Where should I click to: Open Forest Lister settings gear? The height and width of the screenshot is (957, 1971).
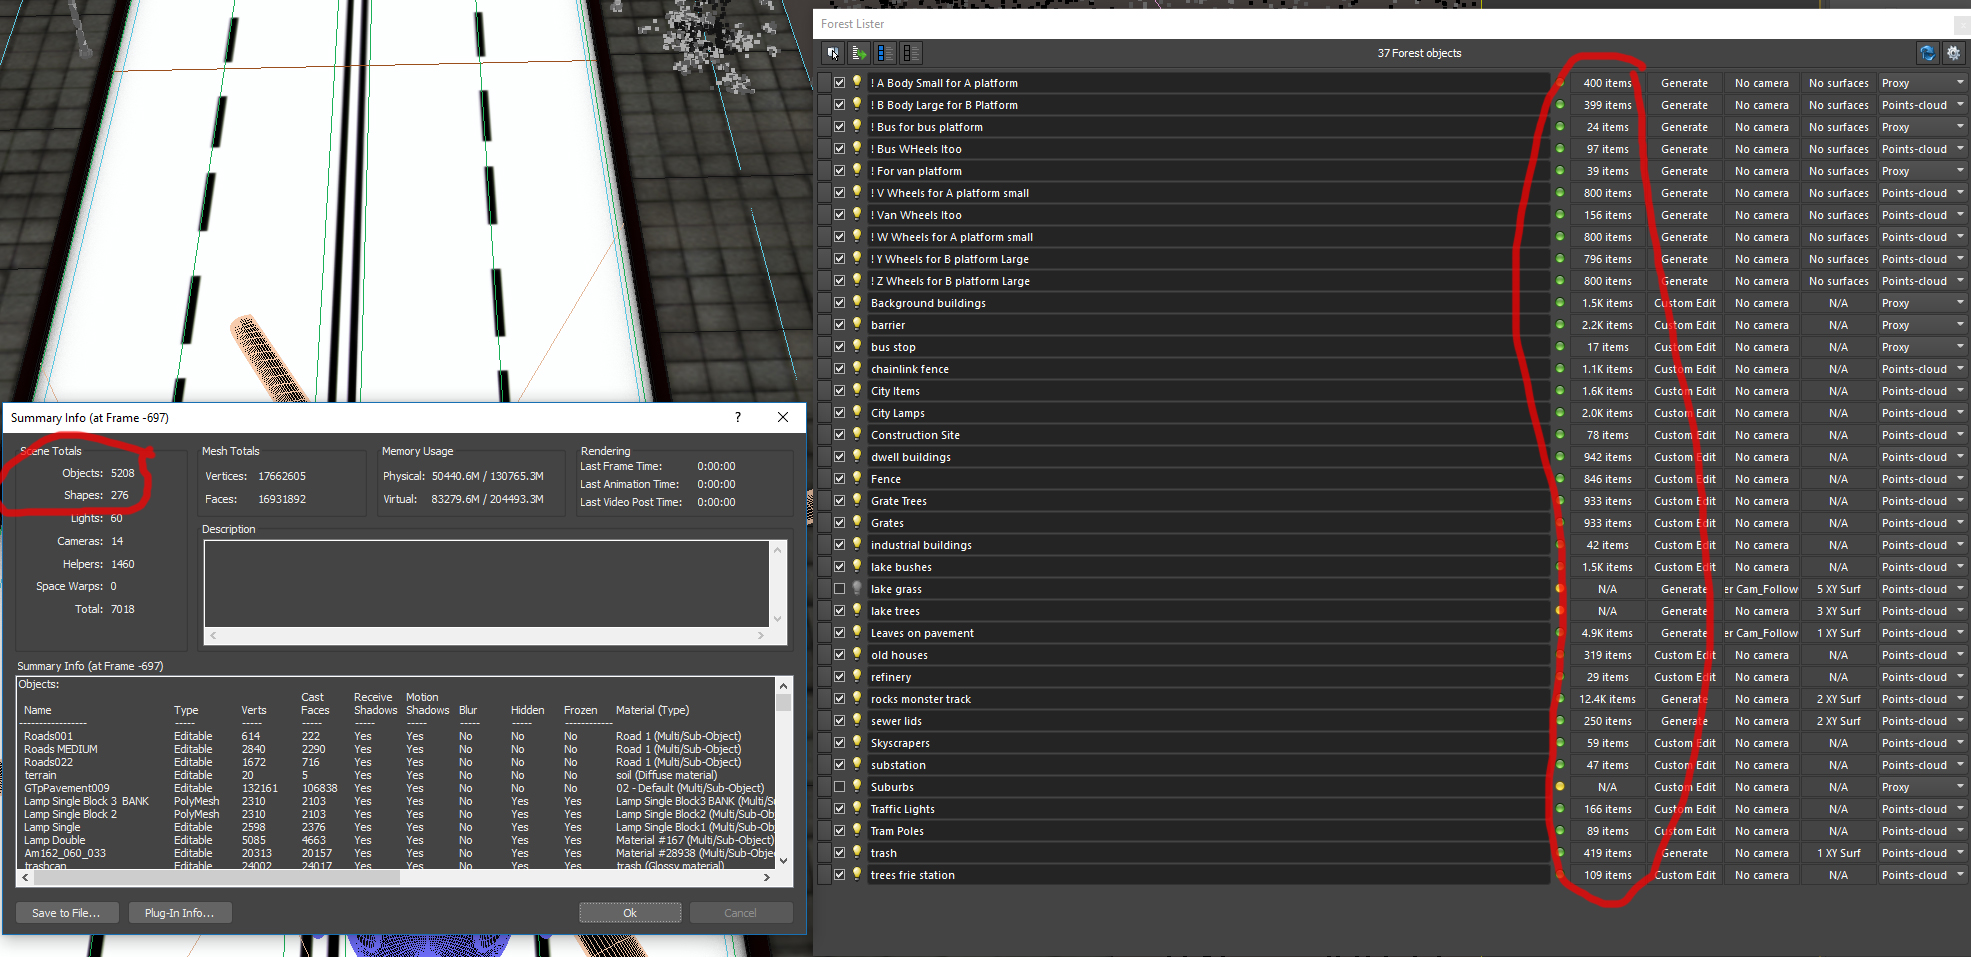pos(1953,53)
